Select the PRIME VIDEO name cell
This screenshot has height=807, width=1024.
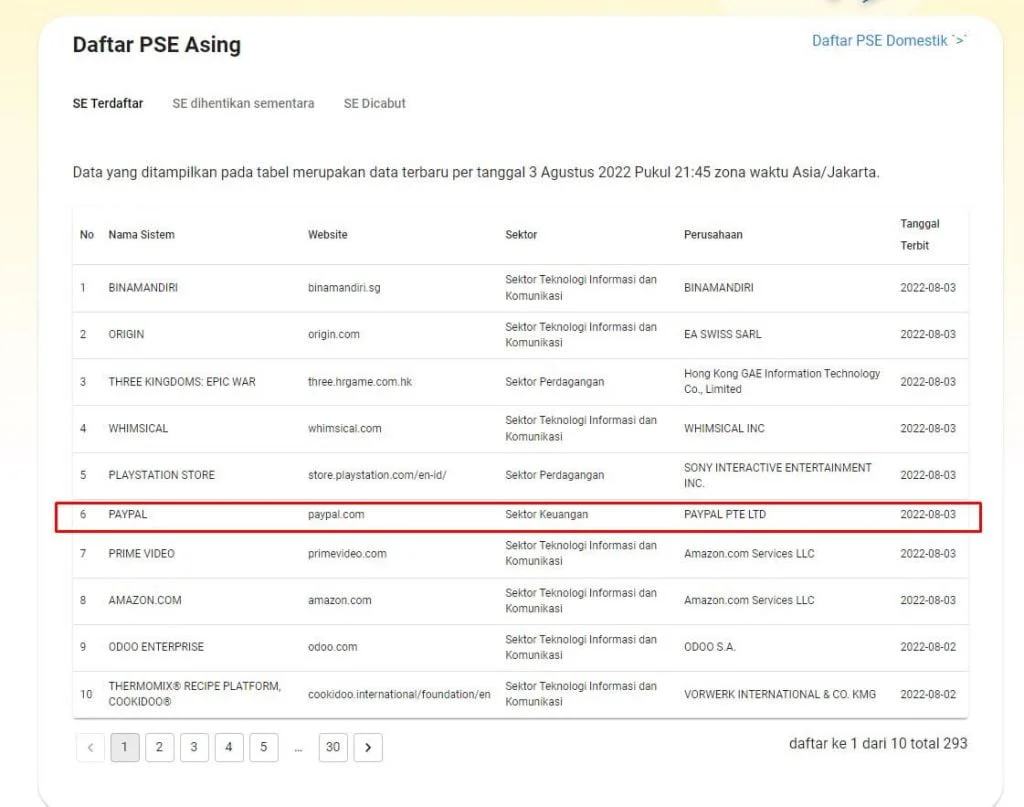pos(141,554)
